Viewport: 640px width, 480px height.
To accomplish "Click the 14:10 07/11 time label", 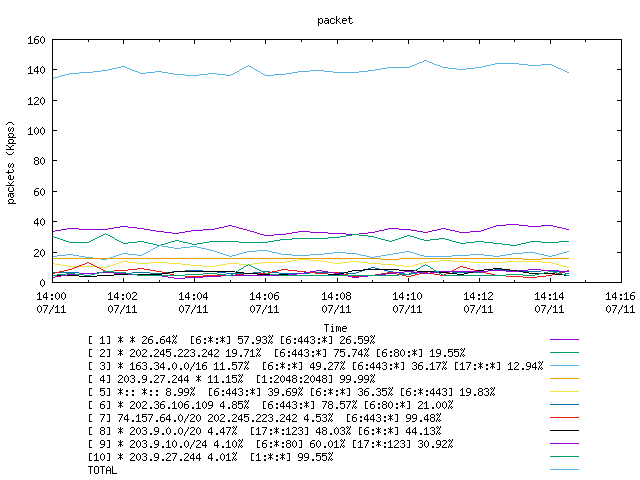I will [x=407, y=302].
